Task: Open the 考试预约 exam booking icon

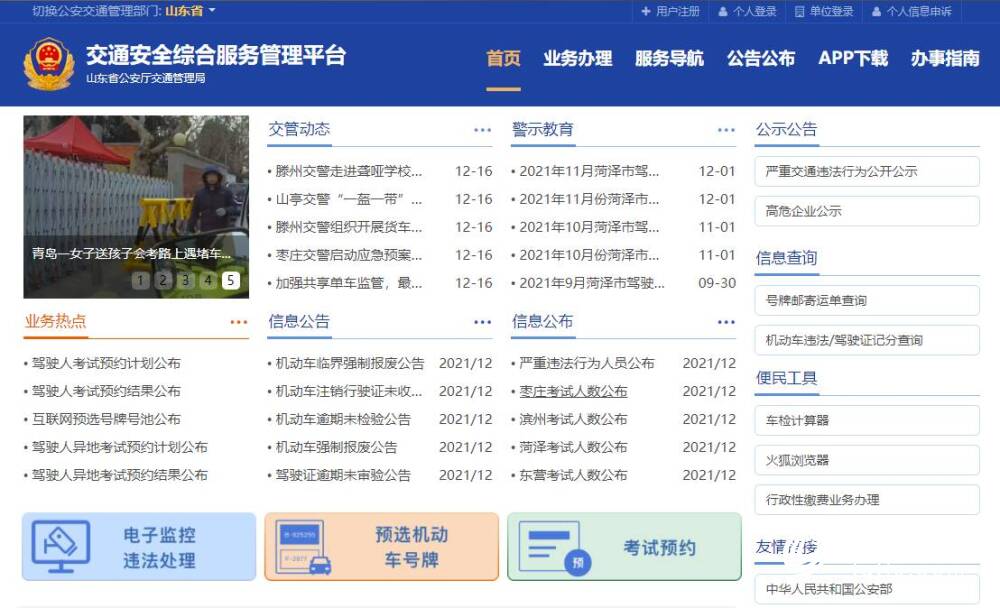Action: coord(623,545)
